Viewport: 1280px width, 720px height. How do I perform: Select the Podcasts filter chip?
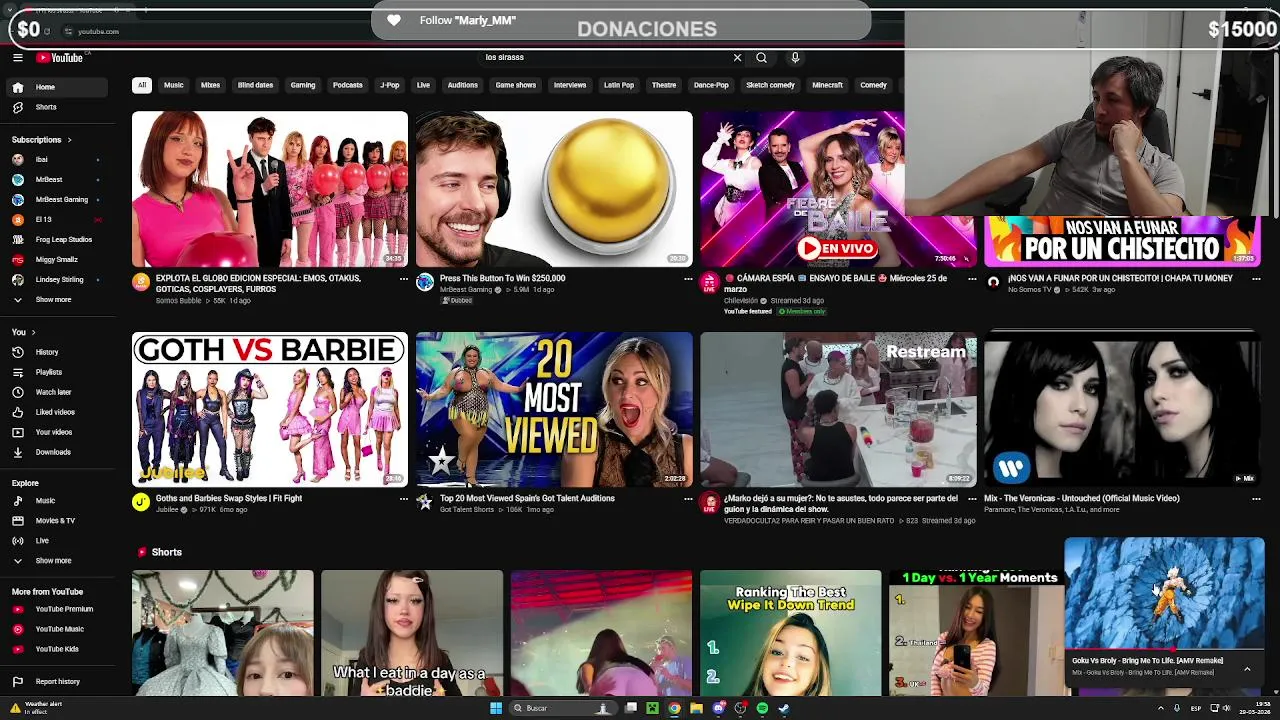[348, 85]
